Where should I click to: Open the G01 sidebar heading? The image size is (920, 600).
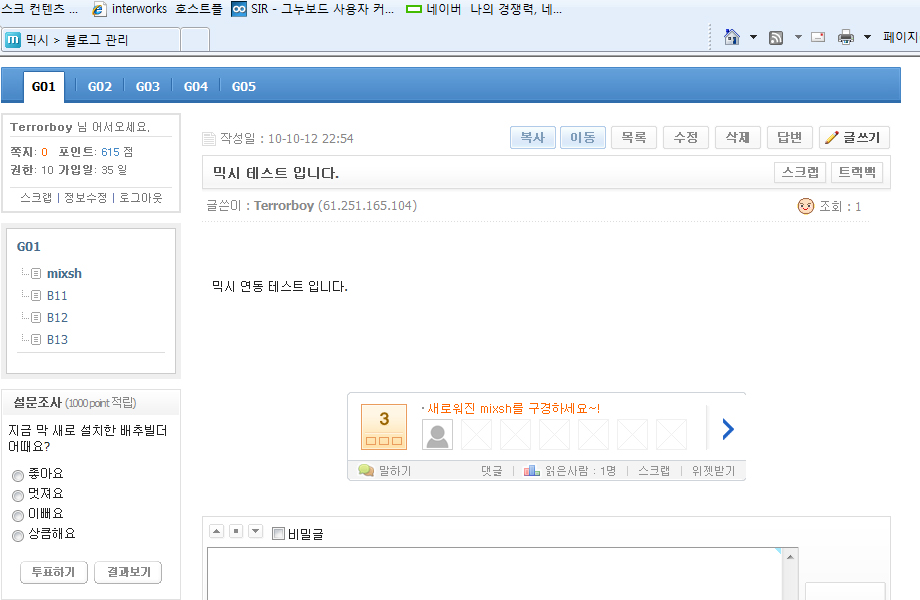tap(29, 246)
